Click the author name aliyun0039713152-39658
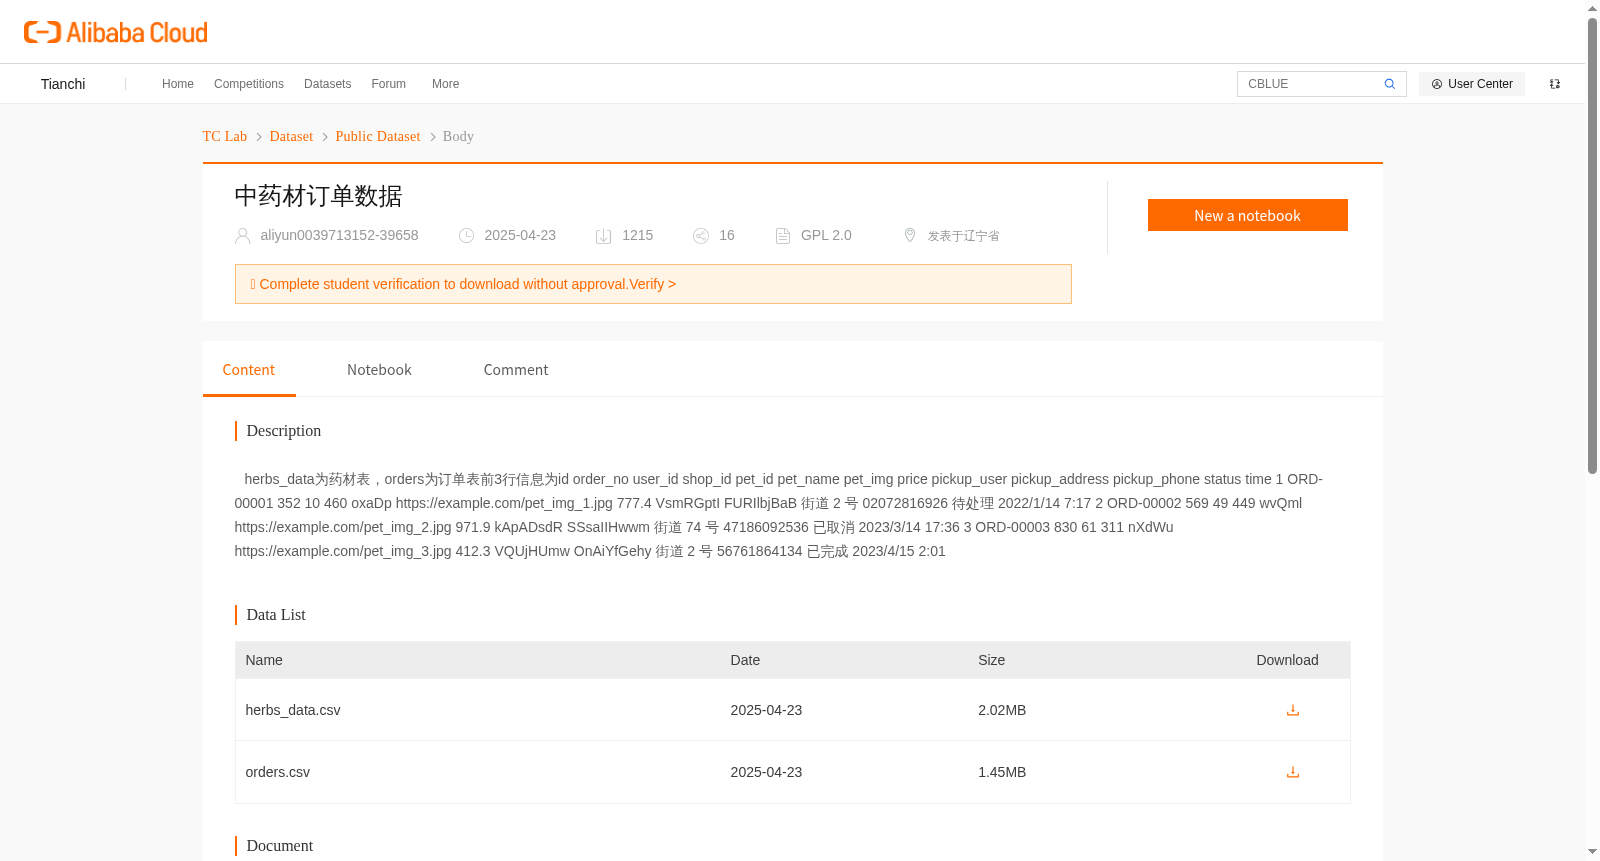The height and width of the screenshot is (861, 1600). click(x=339, y=235)
